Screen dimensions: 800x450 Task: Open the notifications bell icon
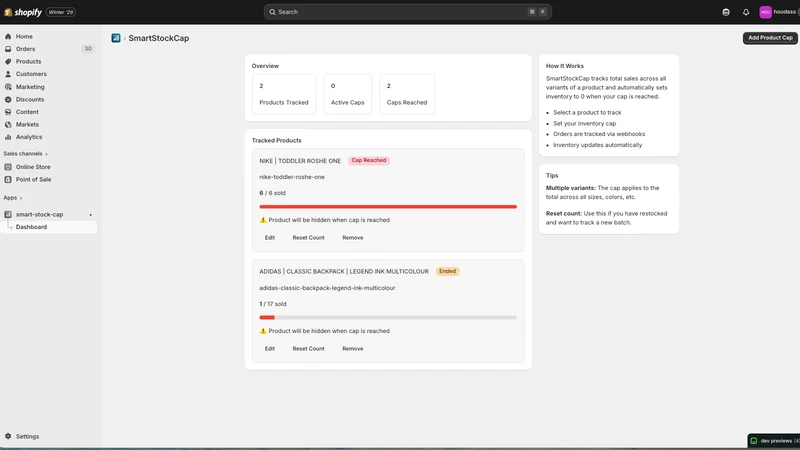746,12
